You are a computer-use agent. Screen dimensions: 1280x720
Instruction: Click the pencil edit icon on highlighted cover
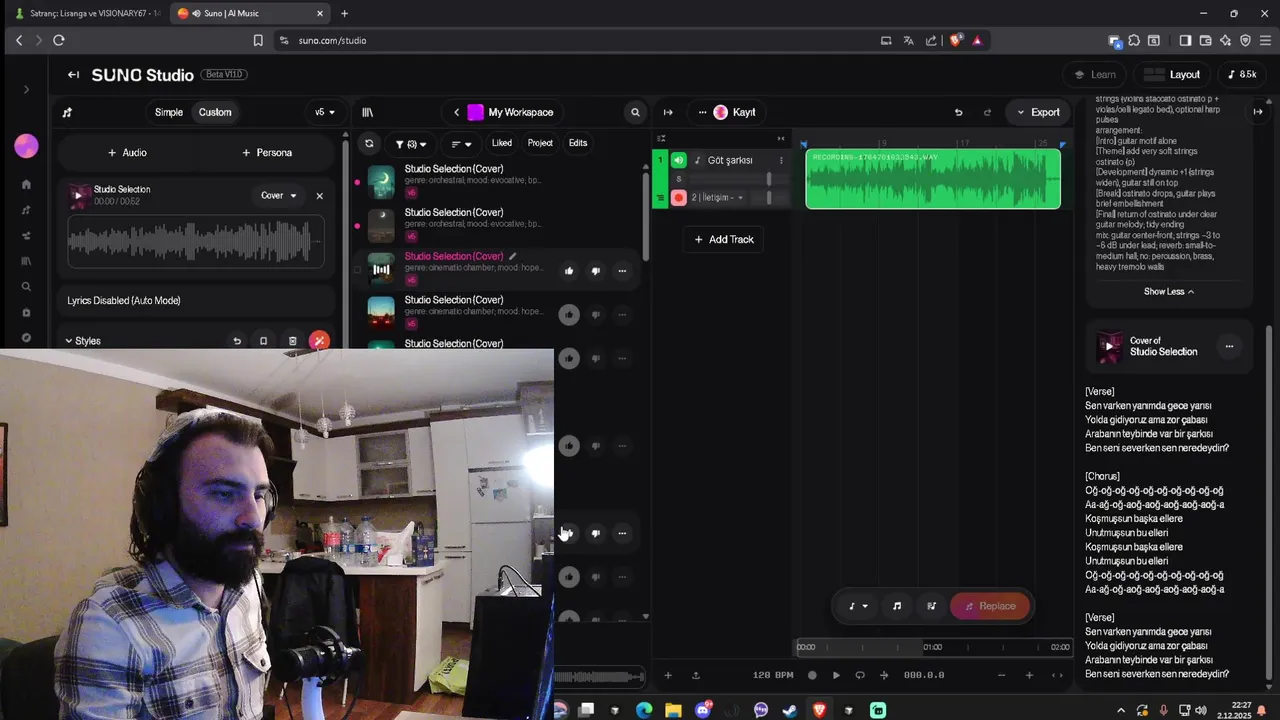click(x=513, y=256)
